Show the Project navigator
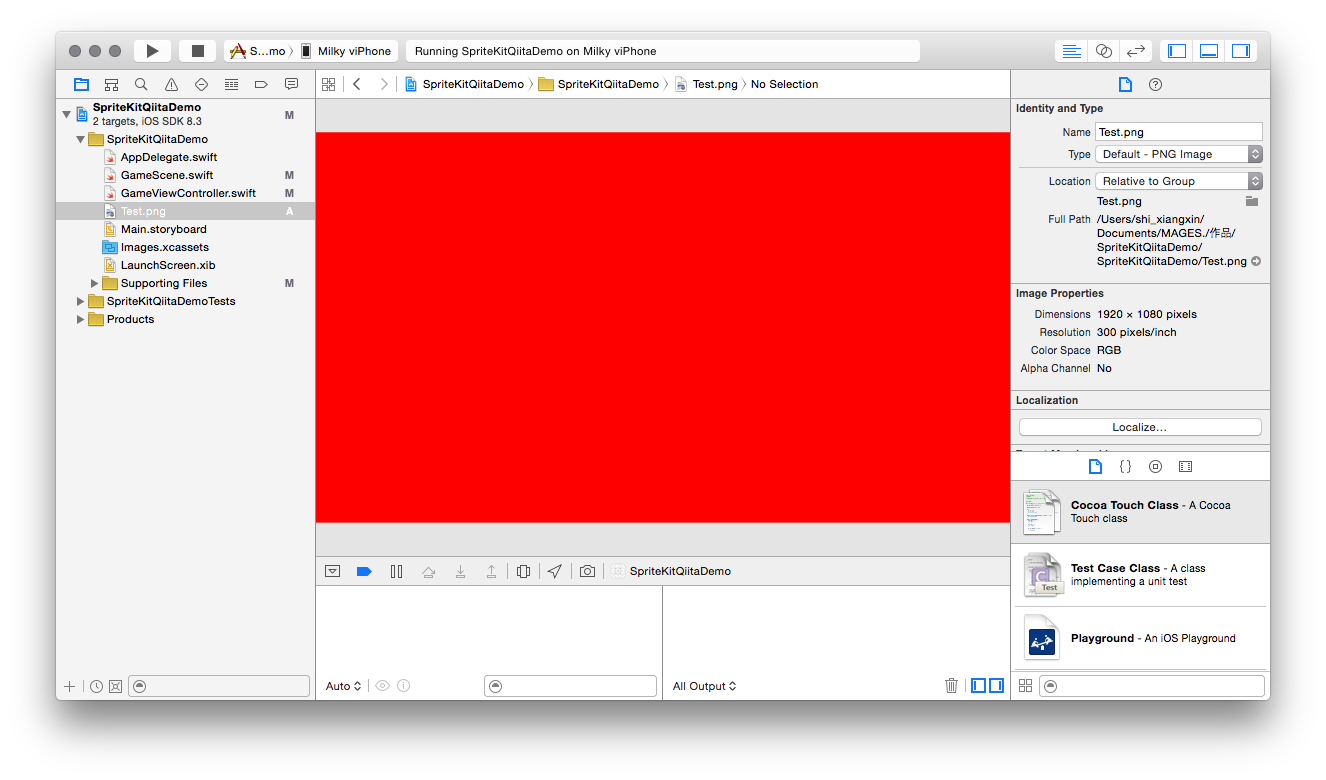1326x780 pixels. (x=81, y=84)
